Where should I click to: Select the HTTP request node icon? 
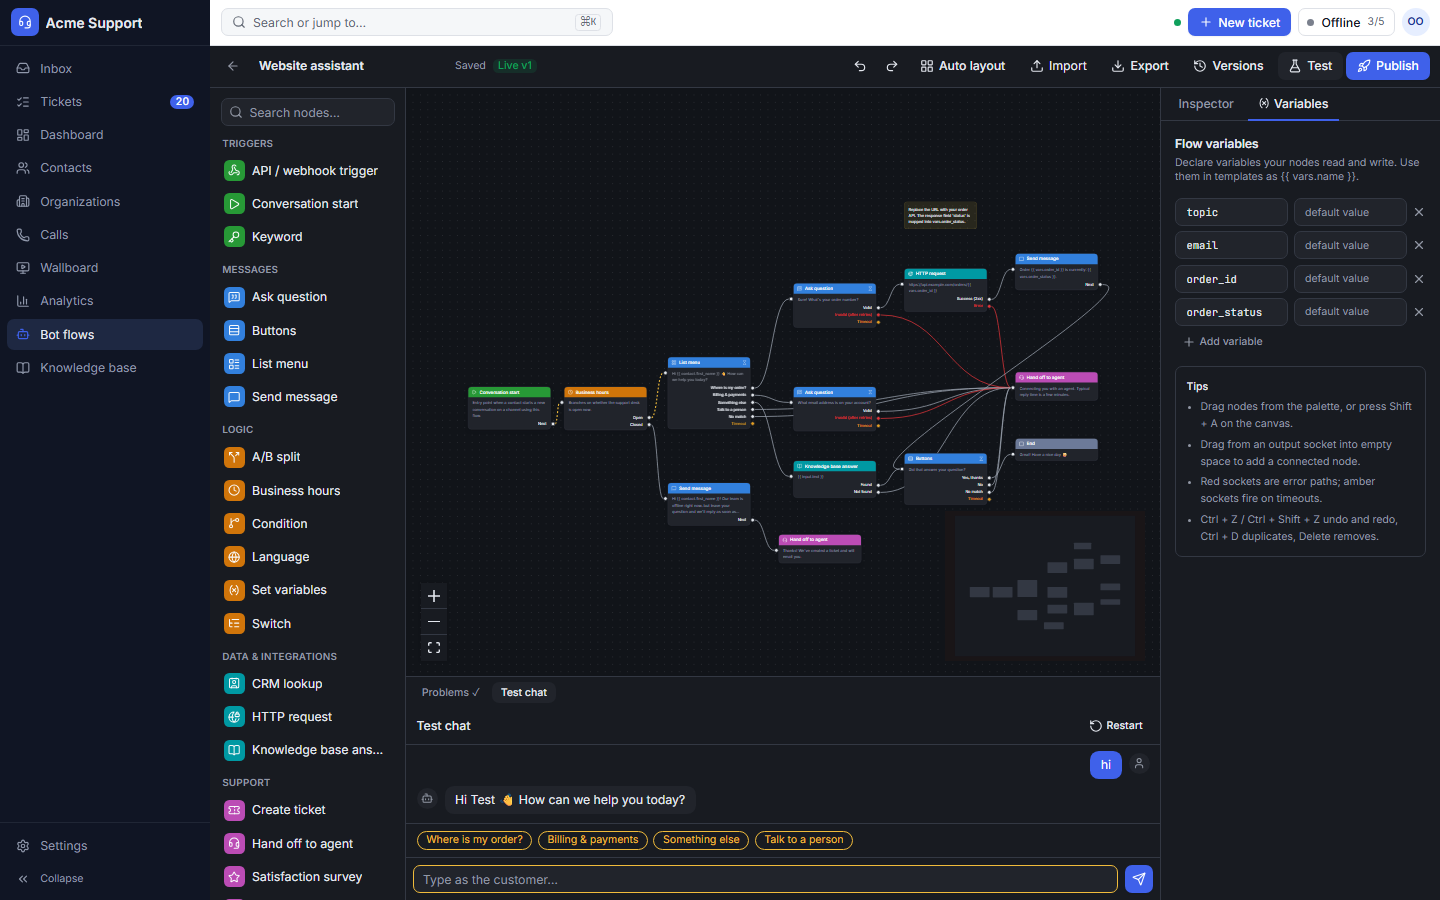pos(234,717)
